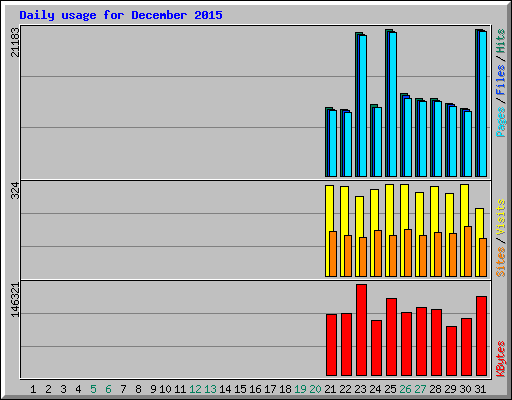Viewport: 512px width, 400px height.
Task: Click day 6 weekend label
Action: [108, 389]
